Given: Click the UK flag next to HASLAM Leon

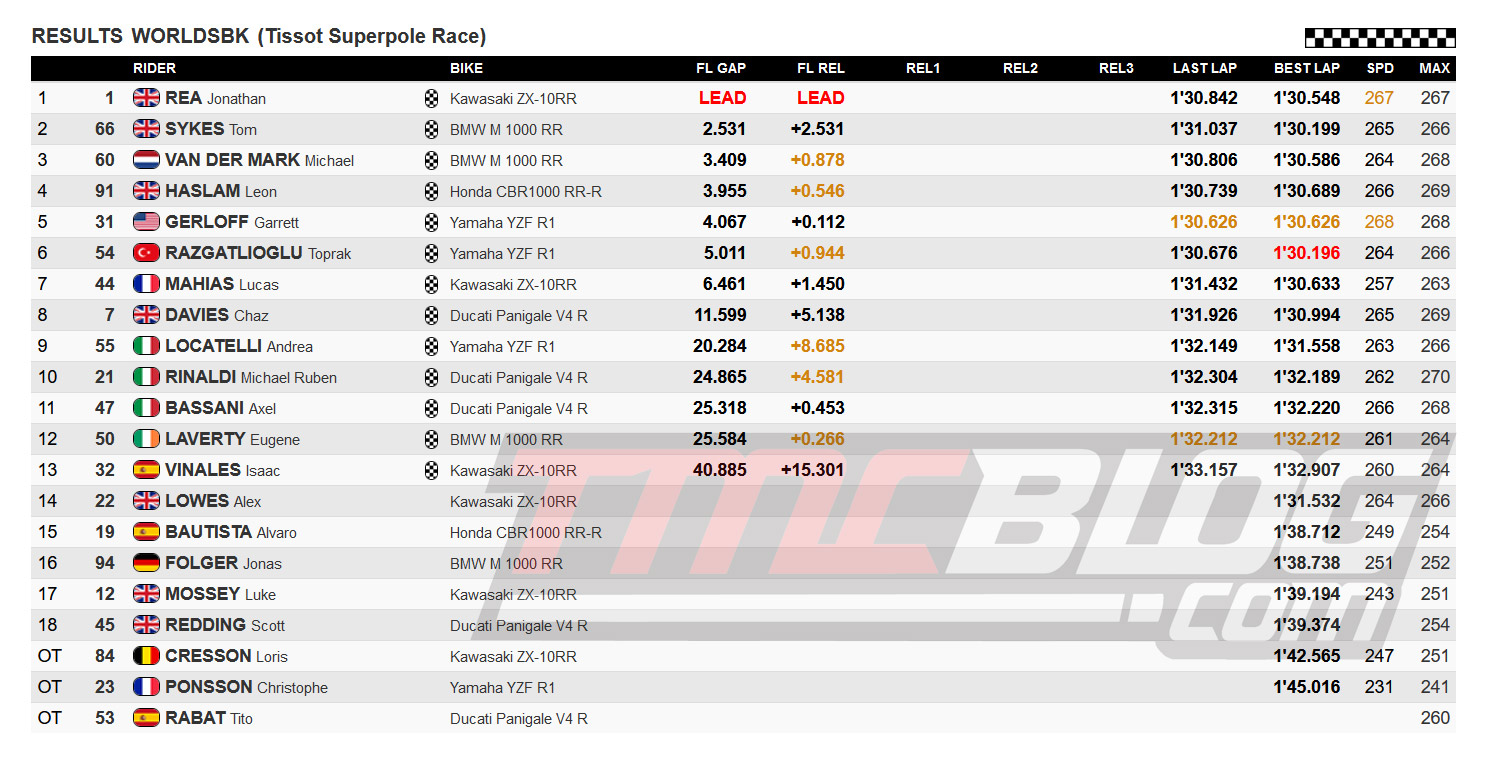Looking at the screenshot, I should pyautogui.click(x=146, y=191).
